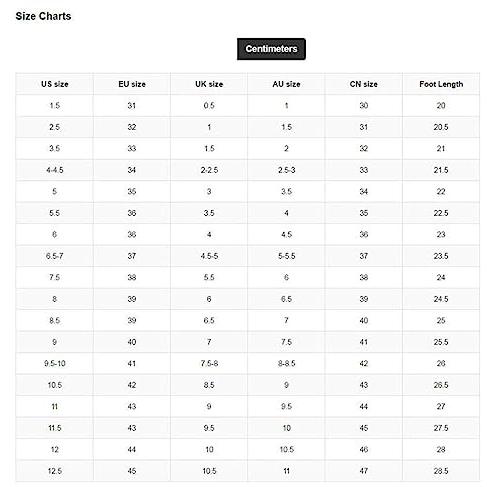
Task: Select the CN size column header
Action: click(364, 84)
